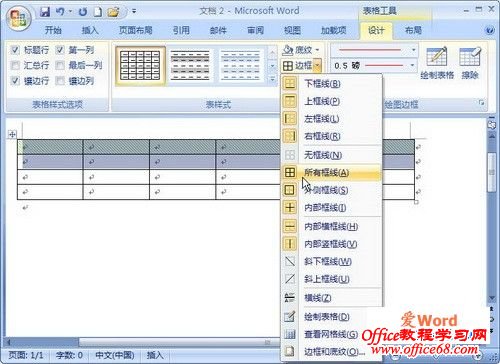
Task: Choose Inside Horizontal Border icon (内部横框线)
Action: click(290, 226)
